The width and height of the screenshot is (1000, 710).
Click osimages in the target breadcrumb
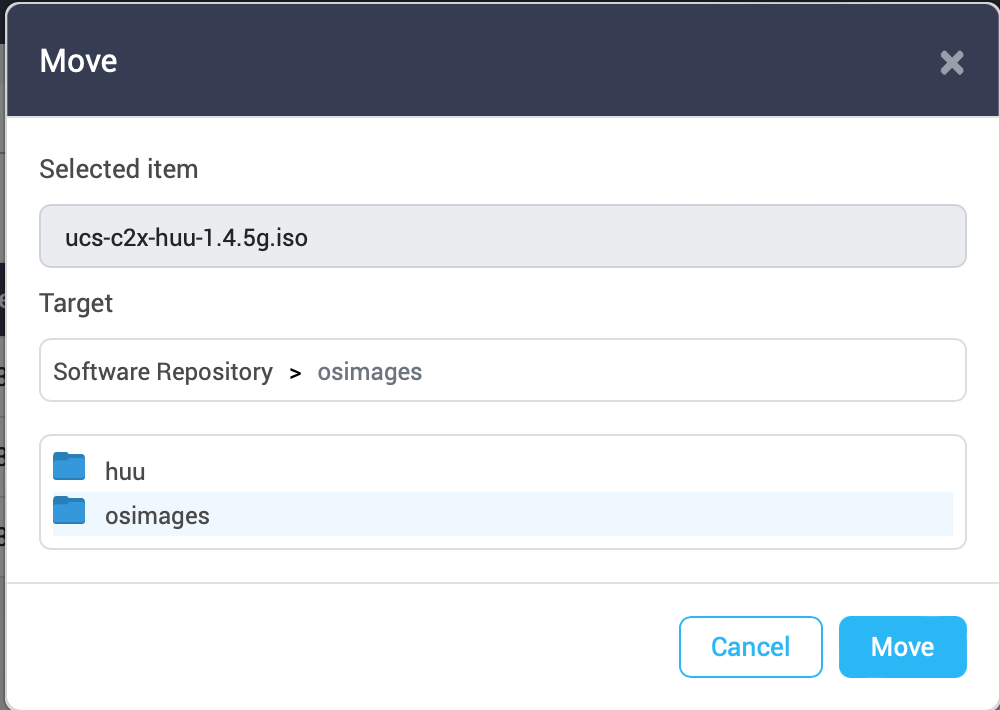[370, 372]
